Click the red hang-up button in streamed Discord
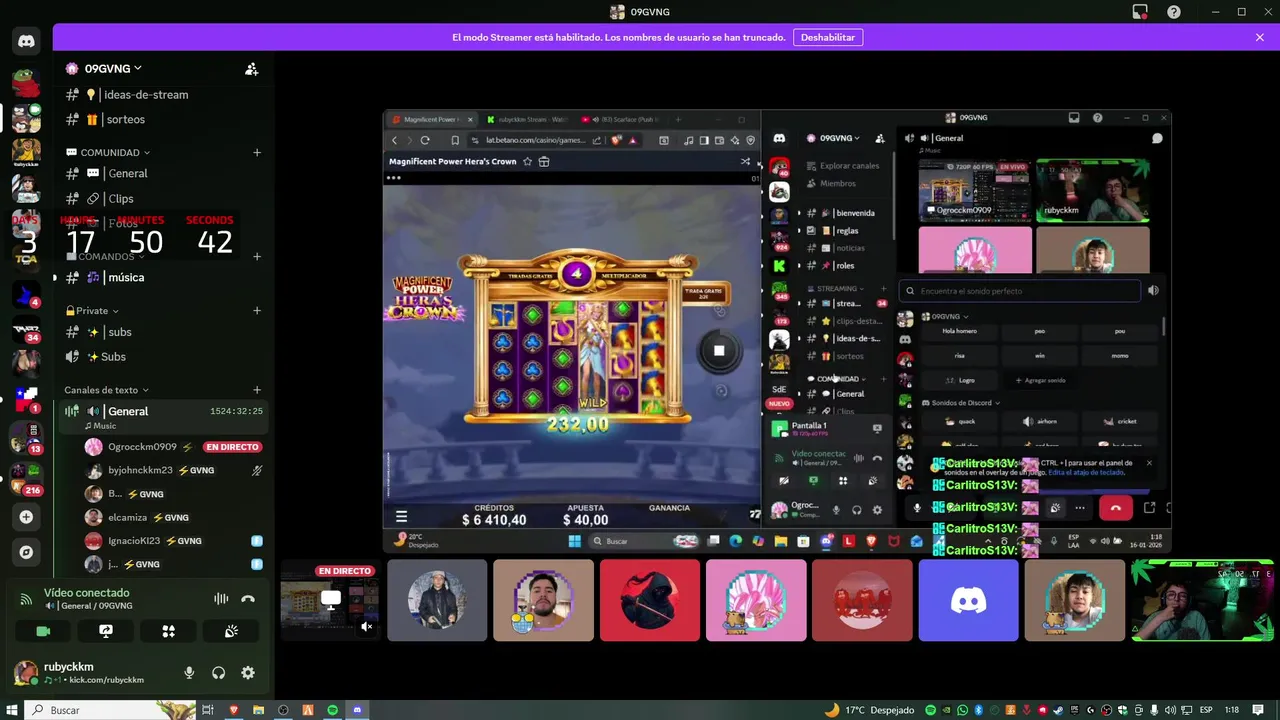 (x=1115, y=508)
